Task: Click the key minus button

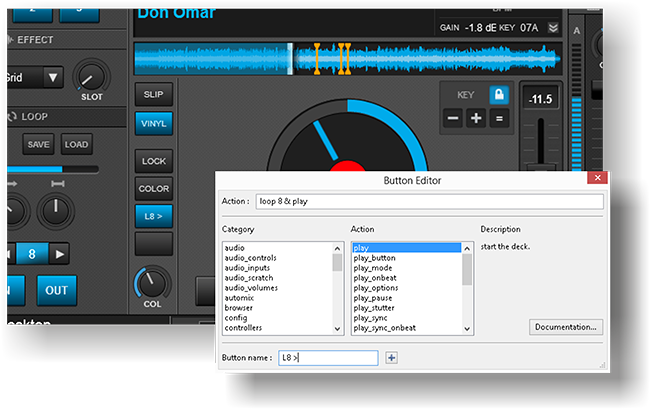Action: pos(453,118)
